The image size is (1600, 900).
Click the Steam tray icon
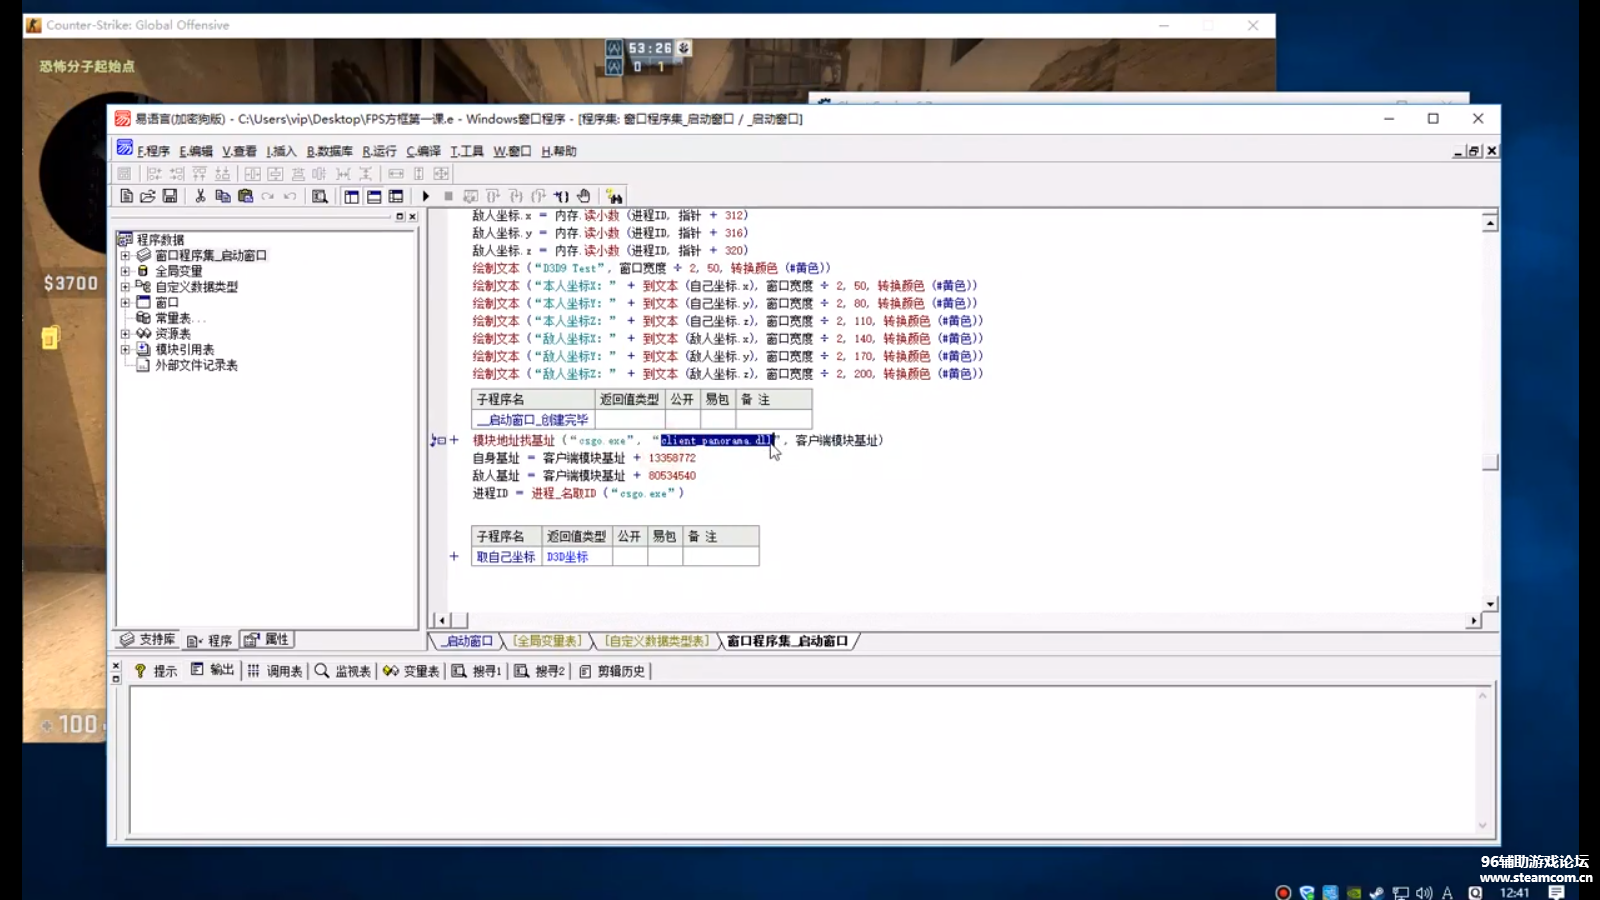[x=1377, y=893]
